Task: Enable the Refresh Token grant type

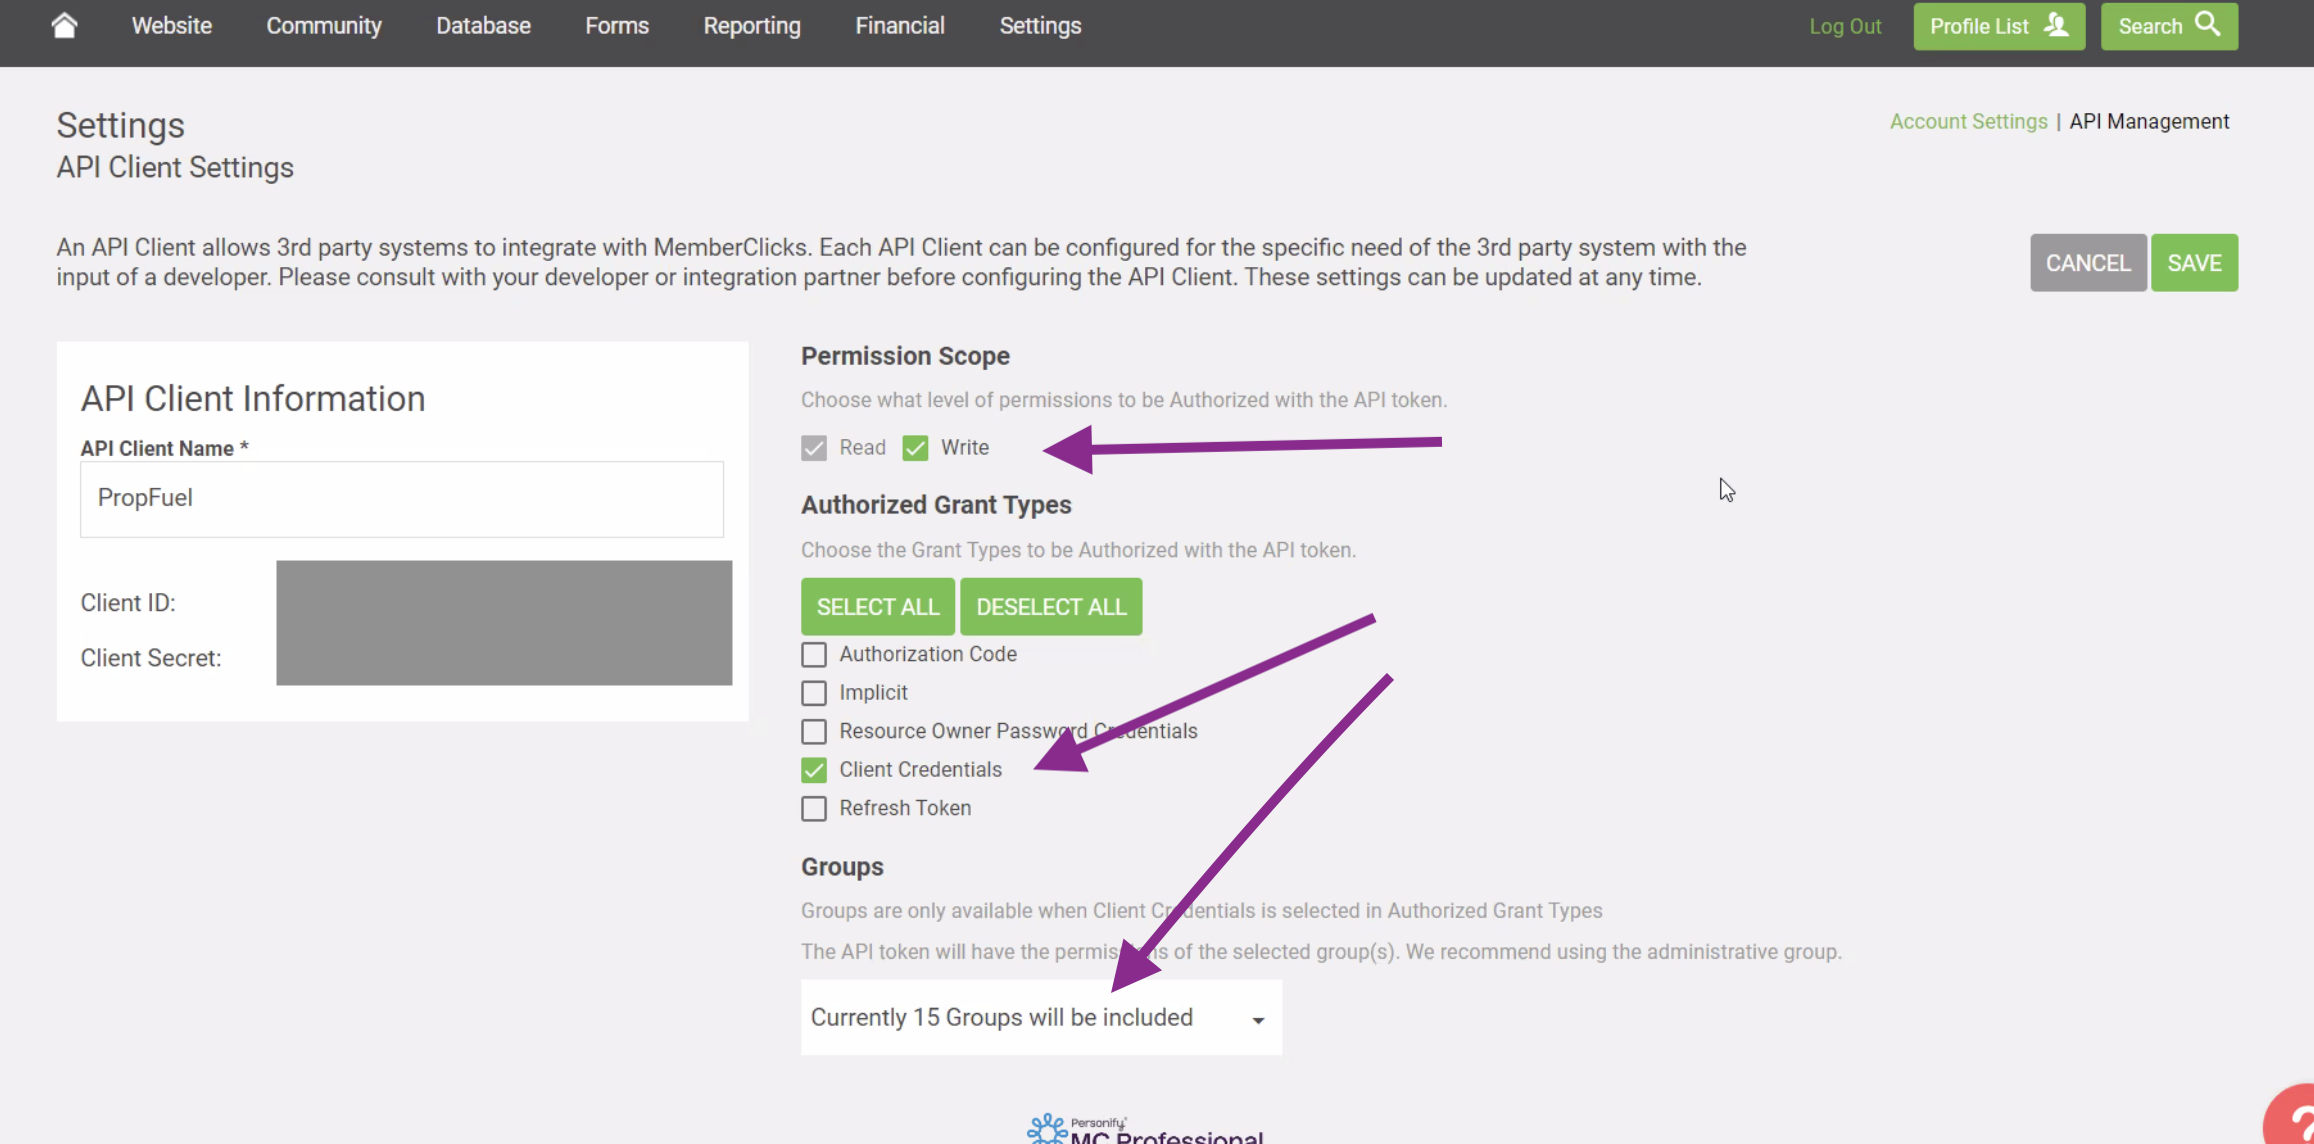Action: pyautogui.click(x=812, y=808)
